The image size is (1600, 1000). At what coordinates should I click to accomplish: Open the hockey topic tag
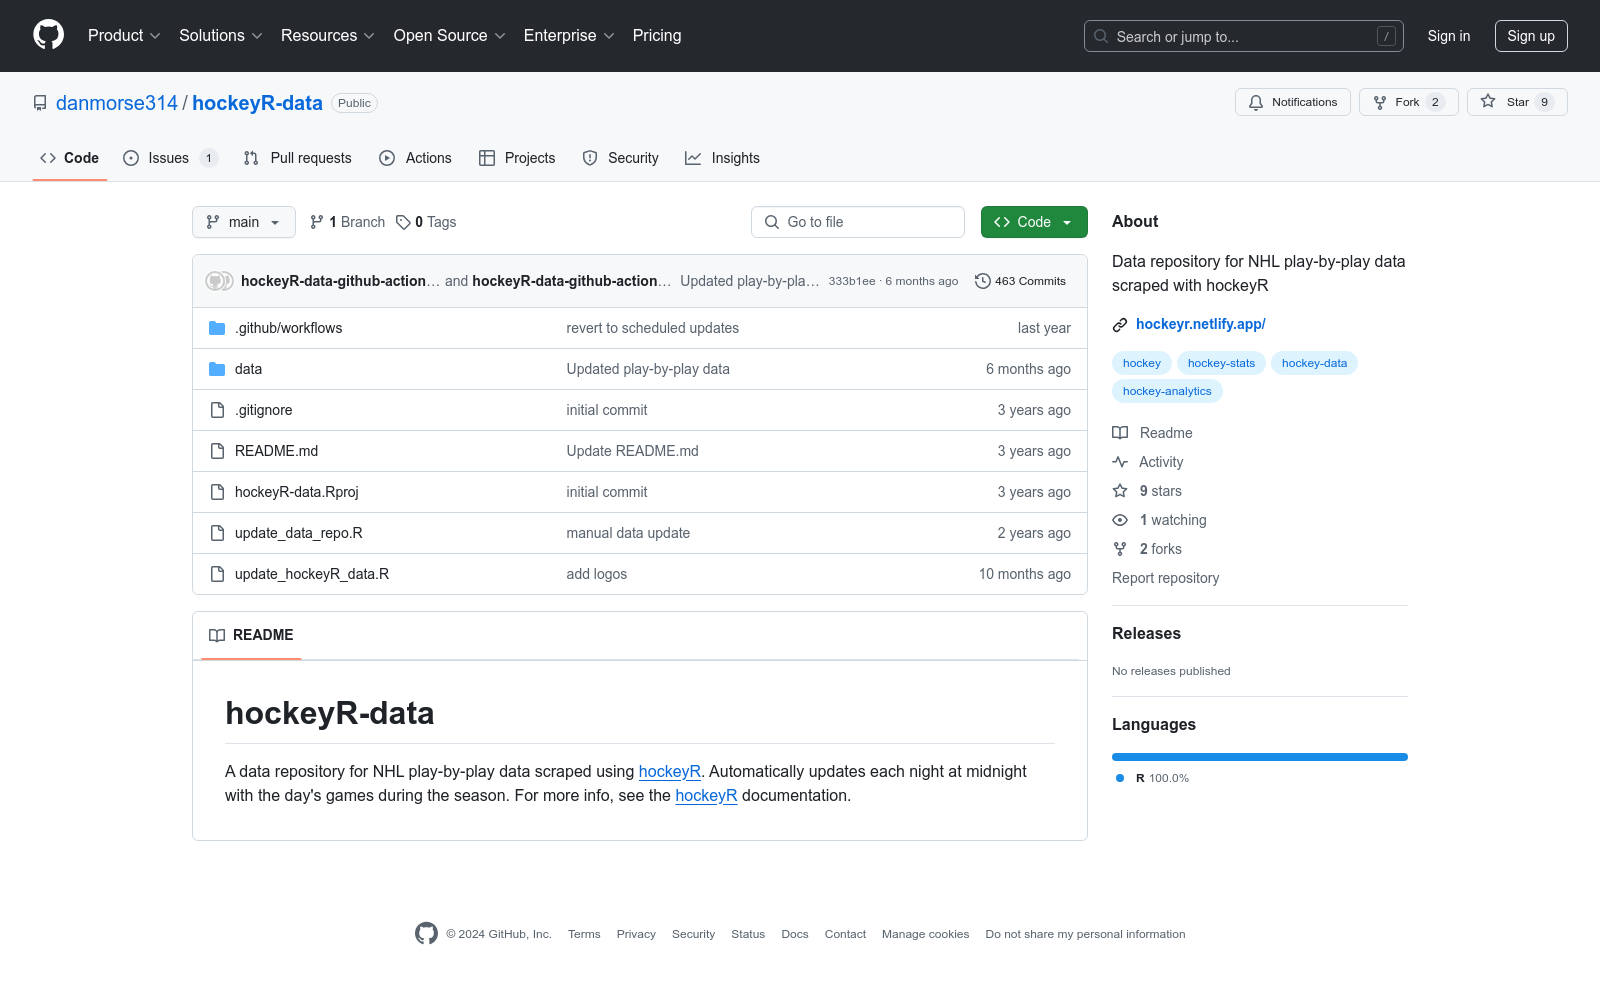pos(1142,363)
